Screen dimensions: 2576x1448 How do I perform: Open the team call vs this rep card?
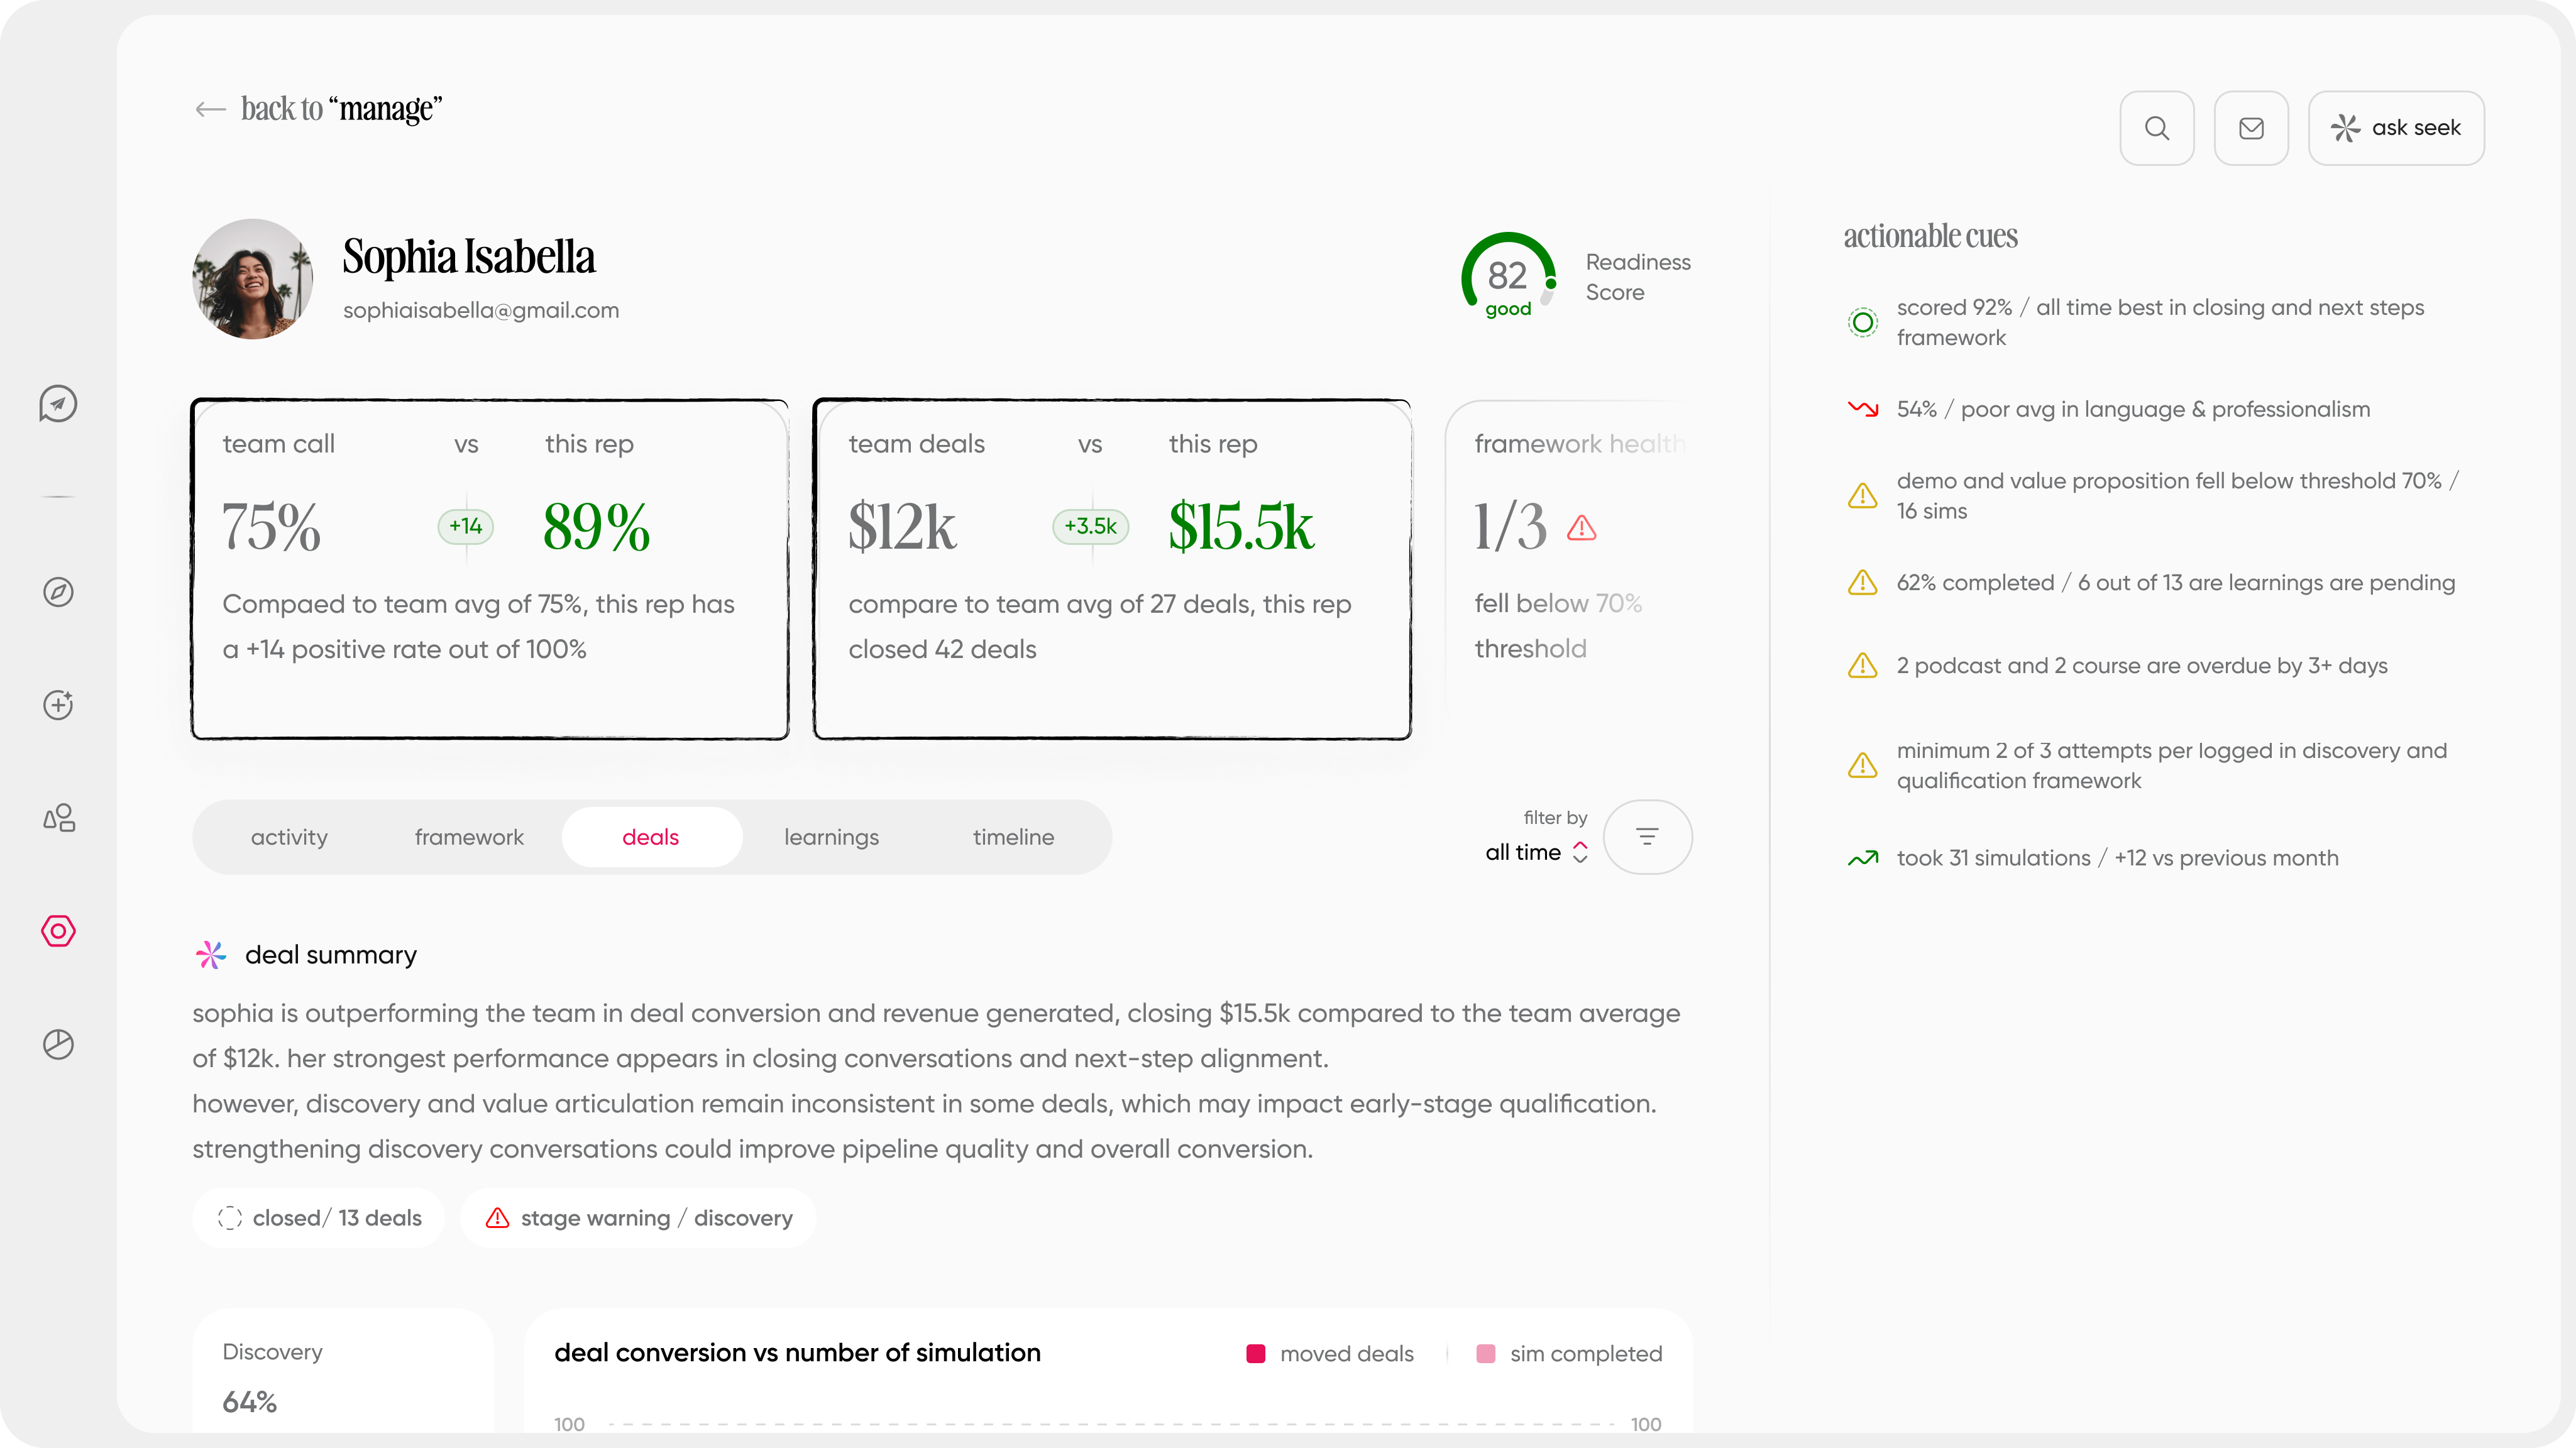click(490, 569)
